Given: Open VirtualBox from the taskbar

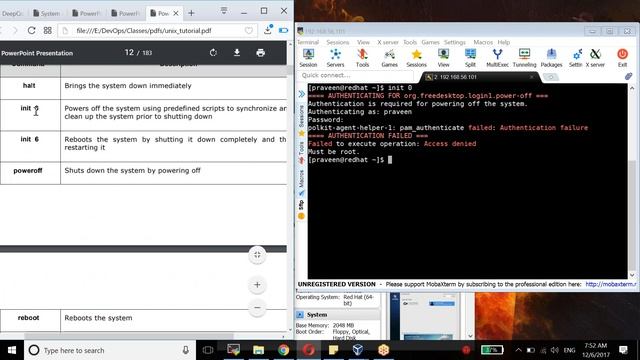Looking at the screenshot, I should [358, 350].
